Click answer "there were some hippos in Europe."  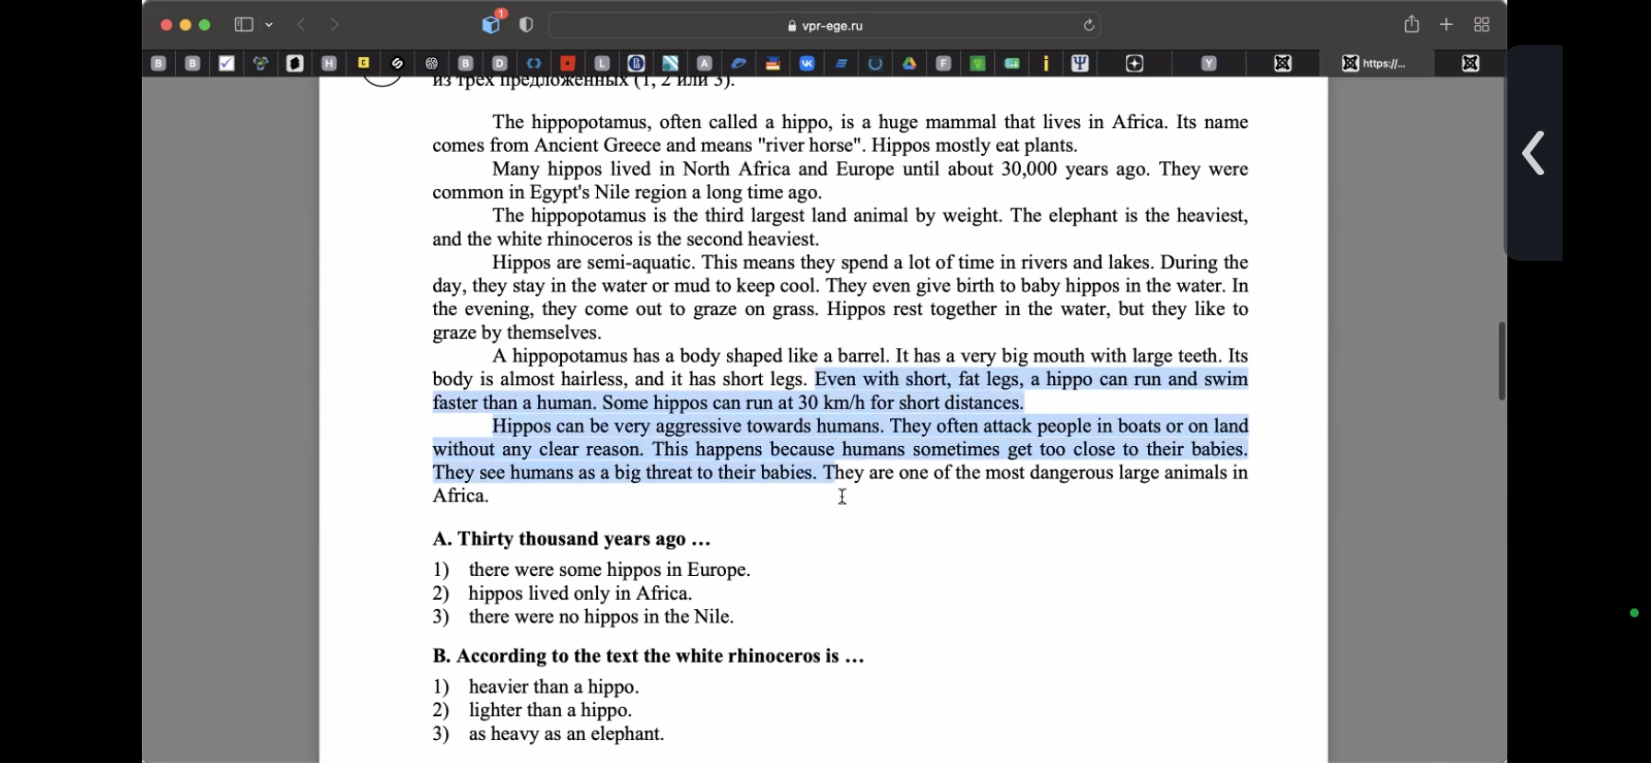[609, 570]
